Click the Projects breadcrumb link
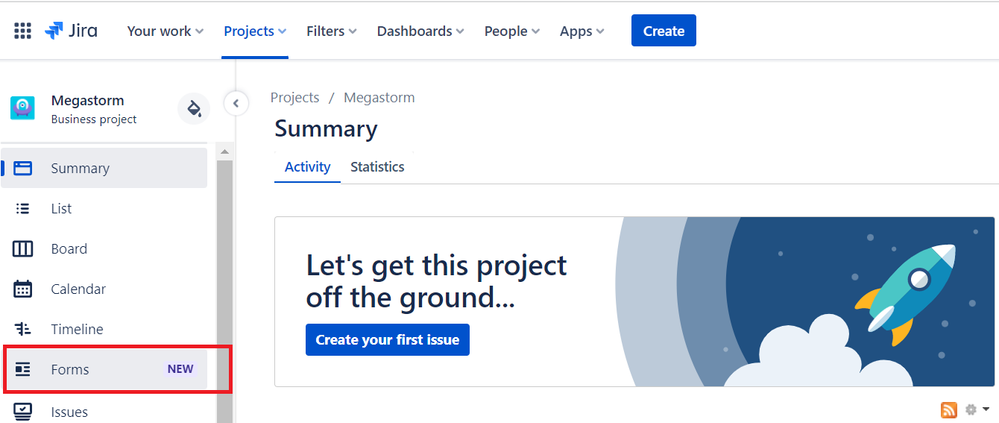999x423 pixels. pos(294,97)
